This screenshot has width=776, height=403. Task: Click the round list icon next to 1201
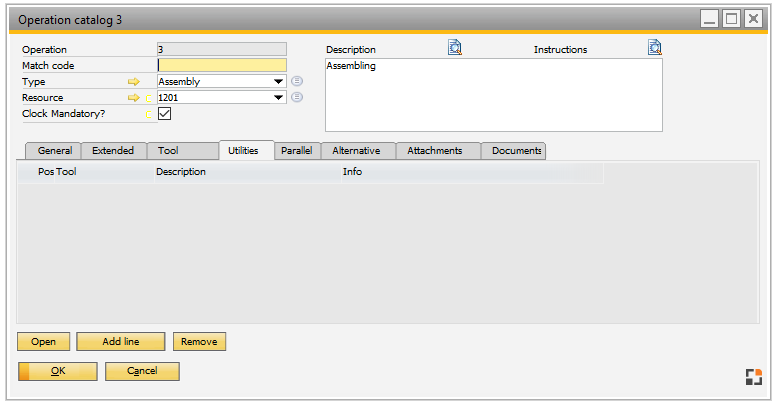coord(297,98)
